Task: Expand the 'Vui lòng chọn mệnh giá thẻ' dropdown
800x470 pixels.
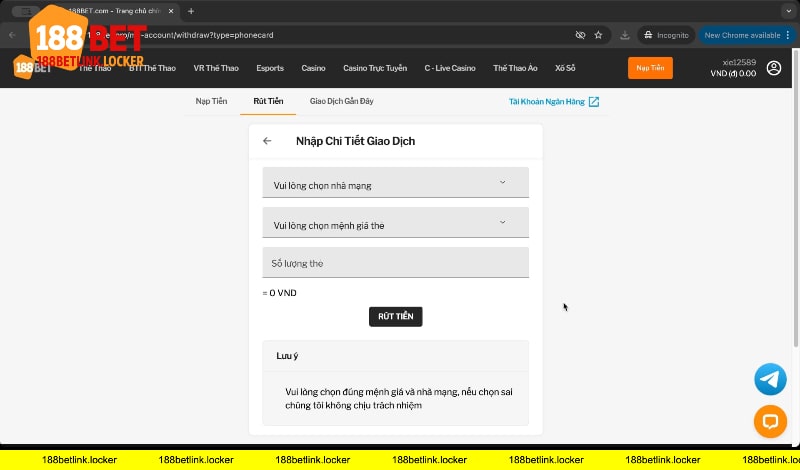Action: click(395, 224)
